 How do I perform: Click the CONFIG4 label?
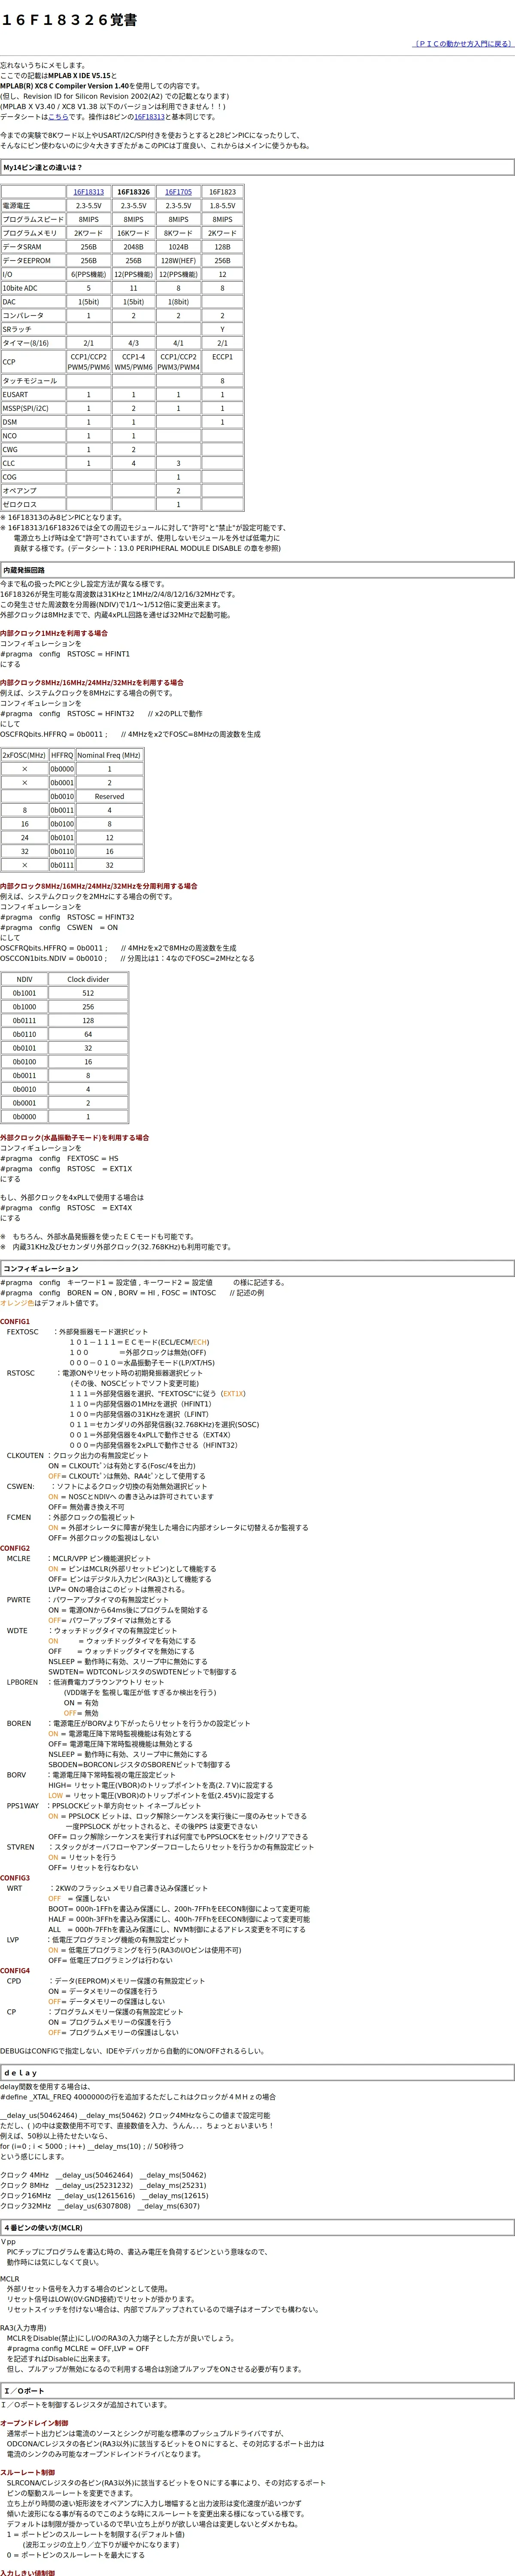coord(15,1971)
